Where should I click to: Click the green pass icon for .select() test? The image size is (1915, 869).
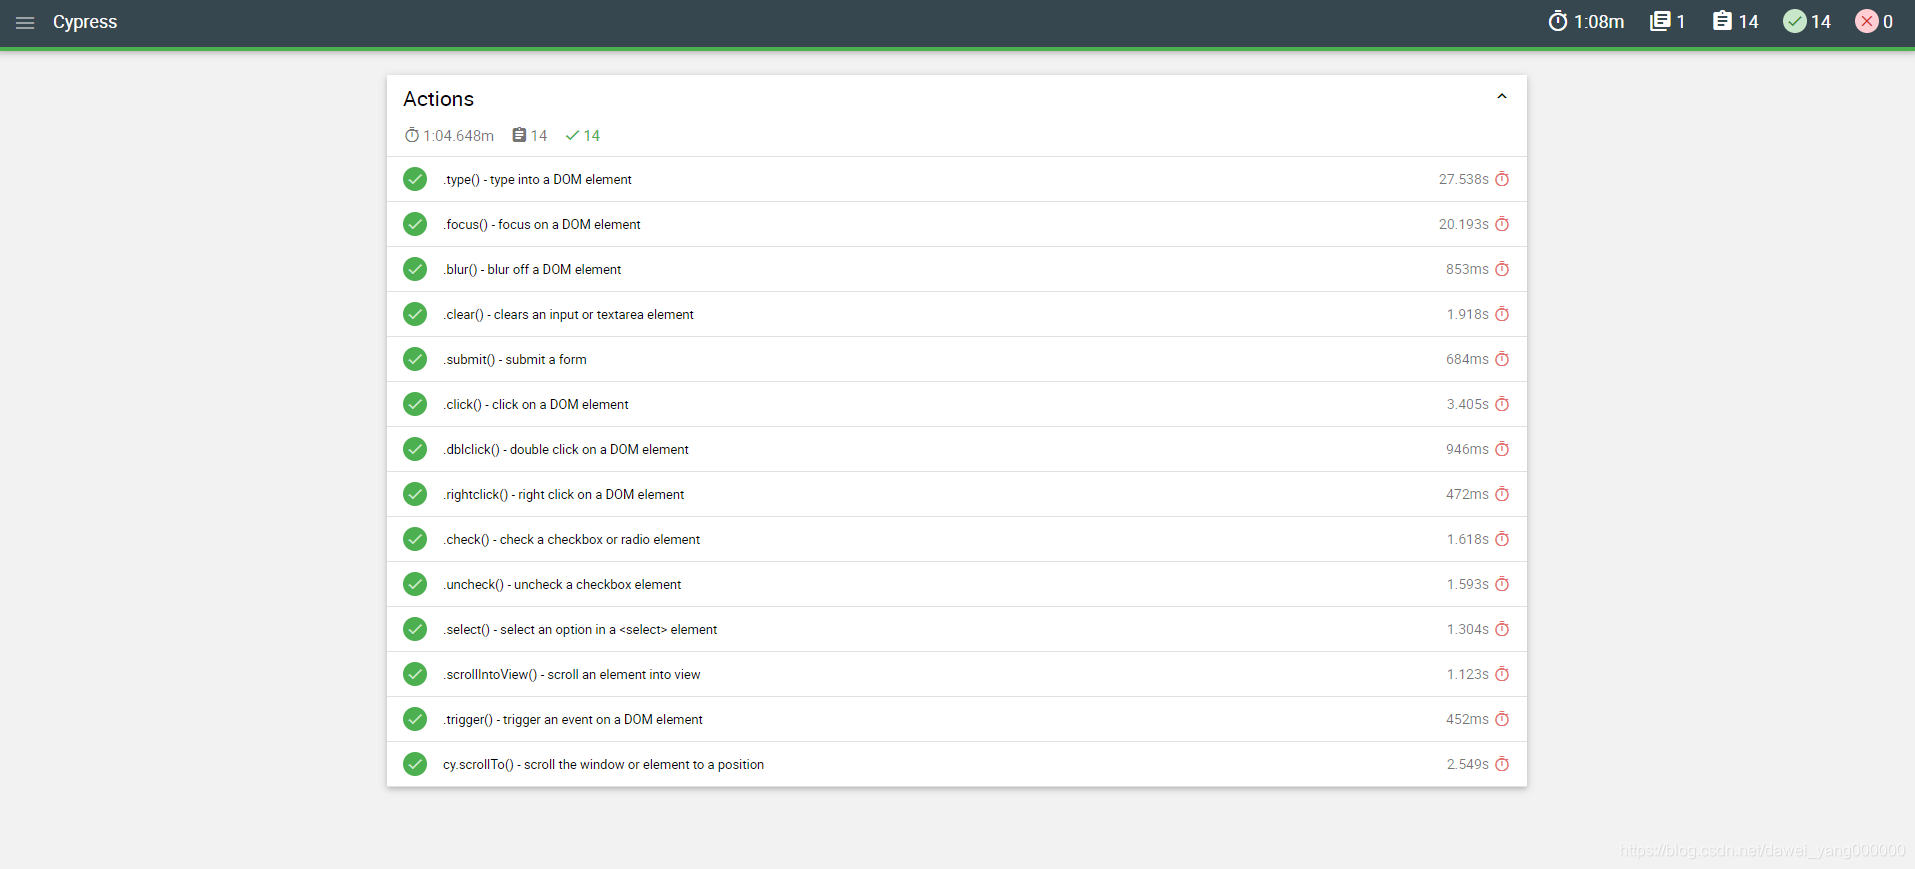415,629
